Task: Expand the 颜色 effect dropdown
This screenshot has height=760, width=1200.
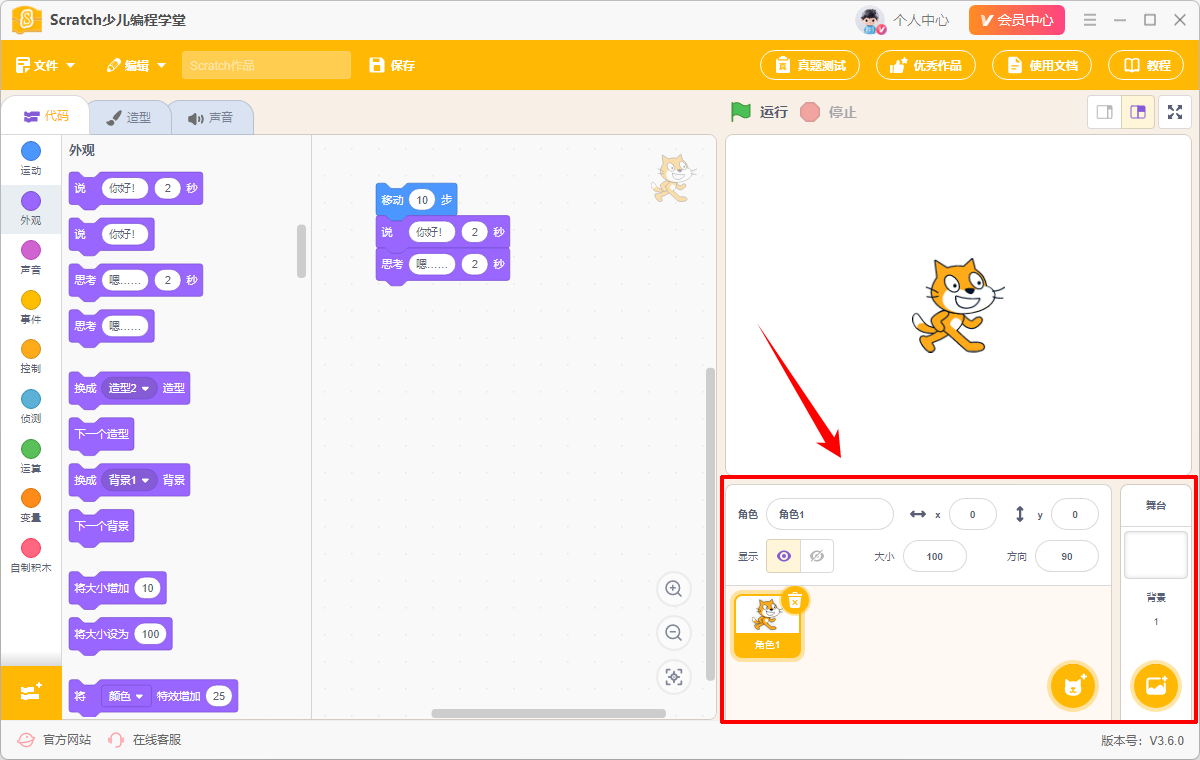Action: (x=126, y=696)
